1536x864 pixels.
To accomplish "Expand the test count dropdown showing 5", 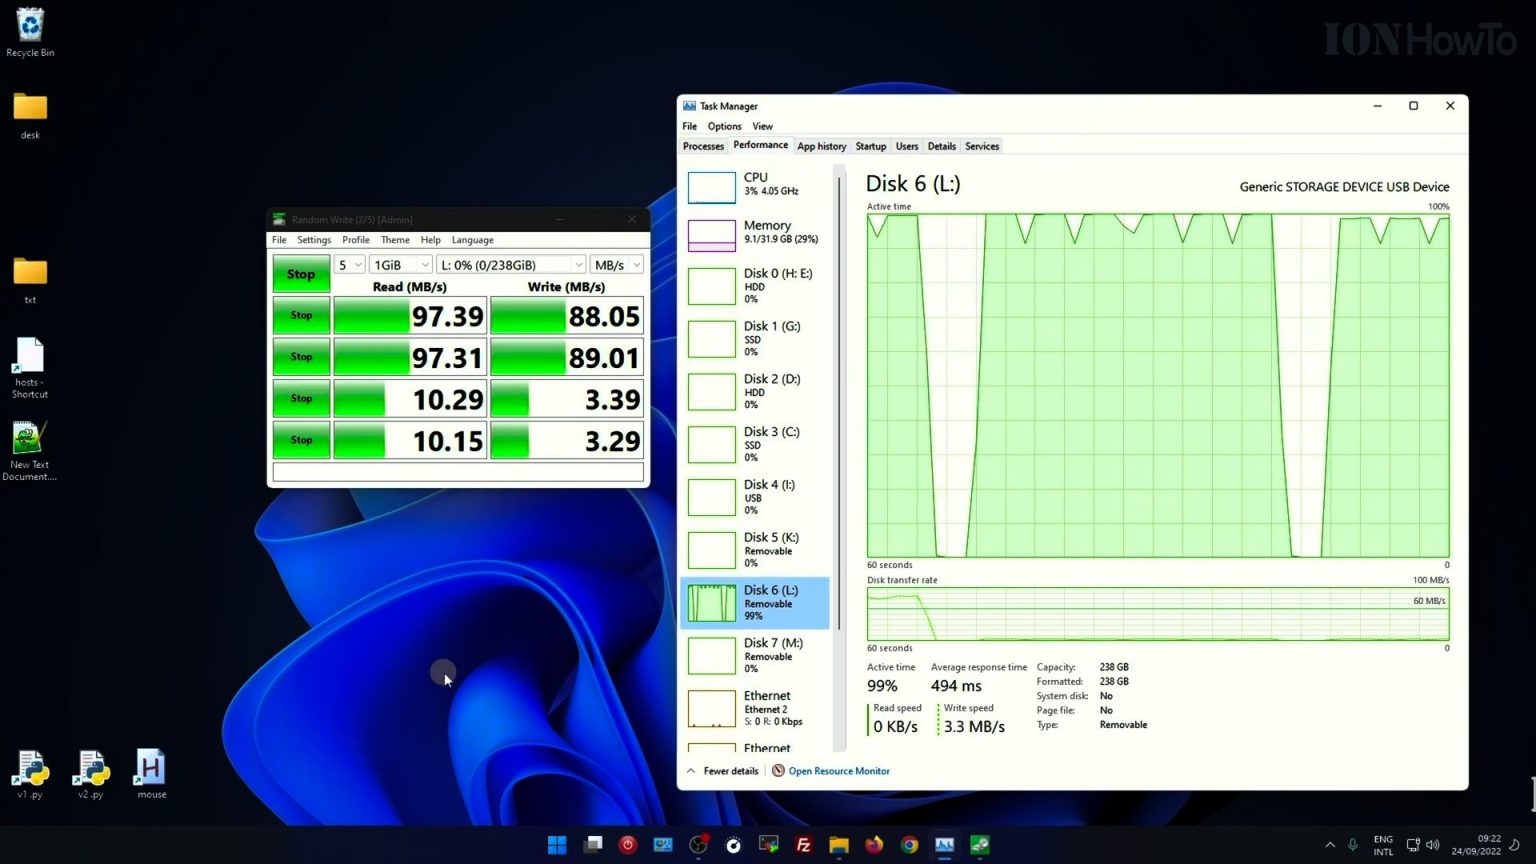I will click(349, 265).
